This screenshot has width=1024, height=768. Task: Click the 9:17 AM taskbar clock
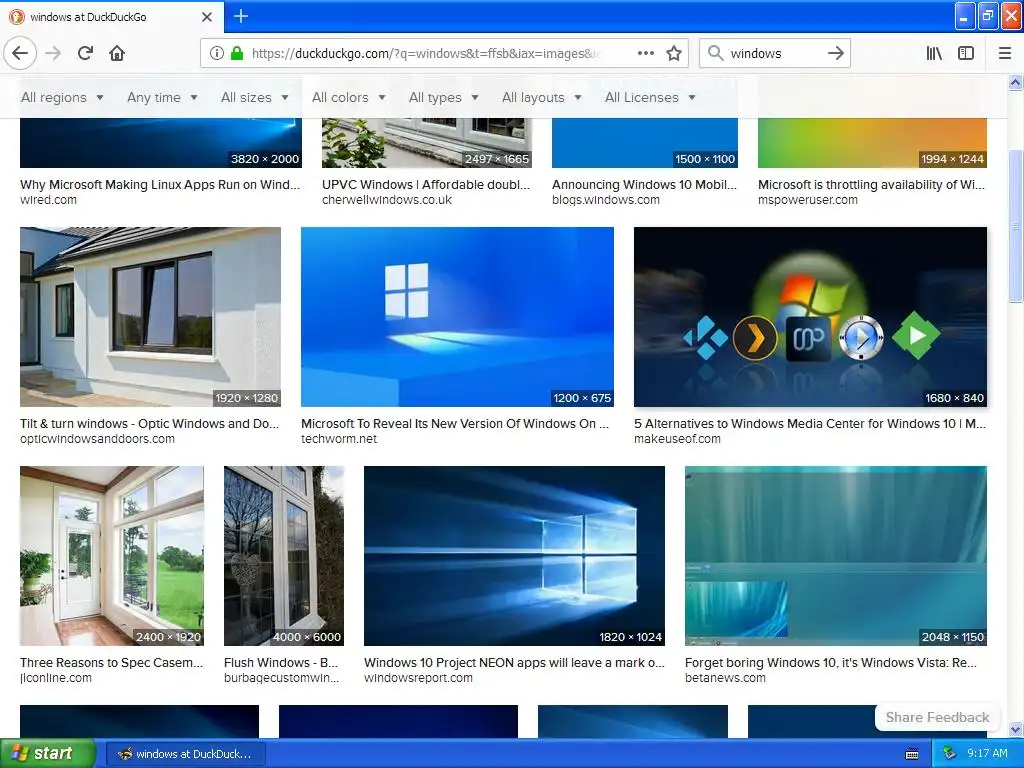pos(987,754)
